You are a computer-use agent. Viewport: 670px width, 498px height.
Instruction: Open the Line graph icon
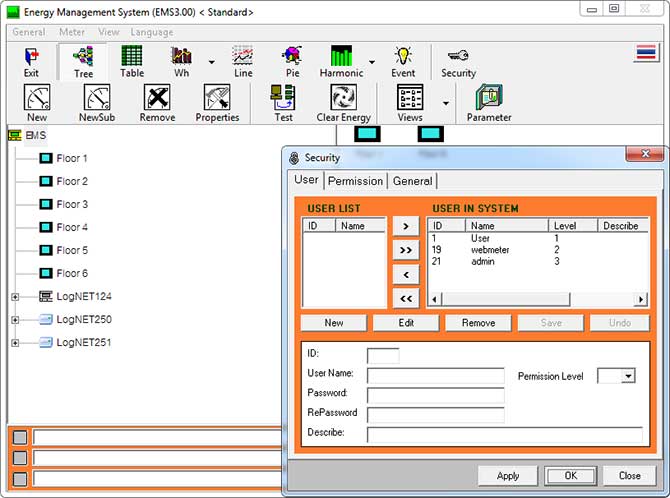click(243, 56)
